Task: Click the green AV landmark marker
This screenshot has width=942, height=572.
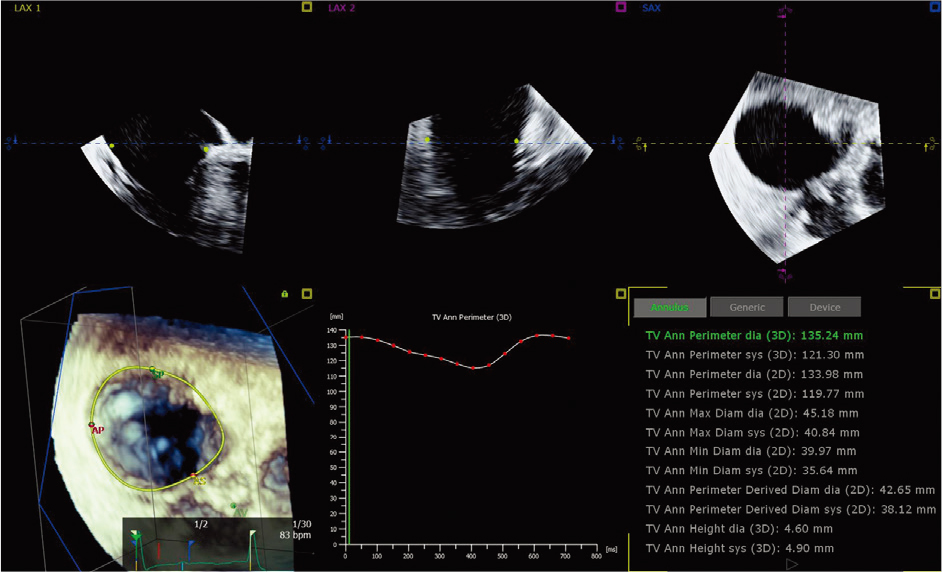Action: (x=233, y=506)
